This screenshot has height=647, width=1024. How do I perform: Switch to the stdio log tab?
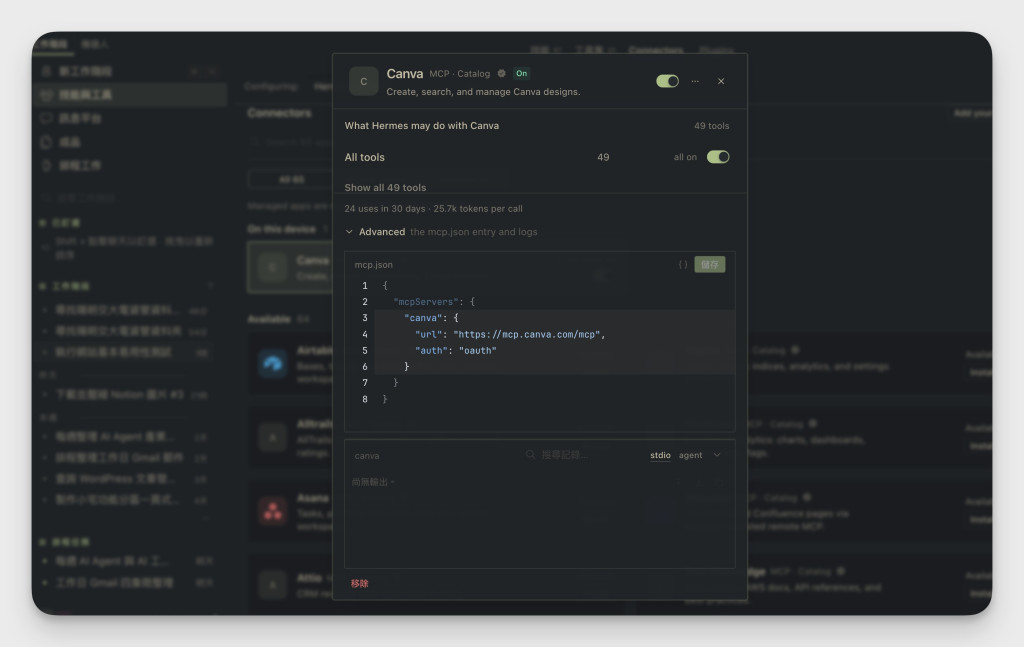click(660, 455)
